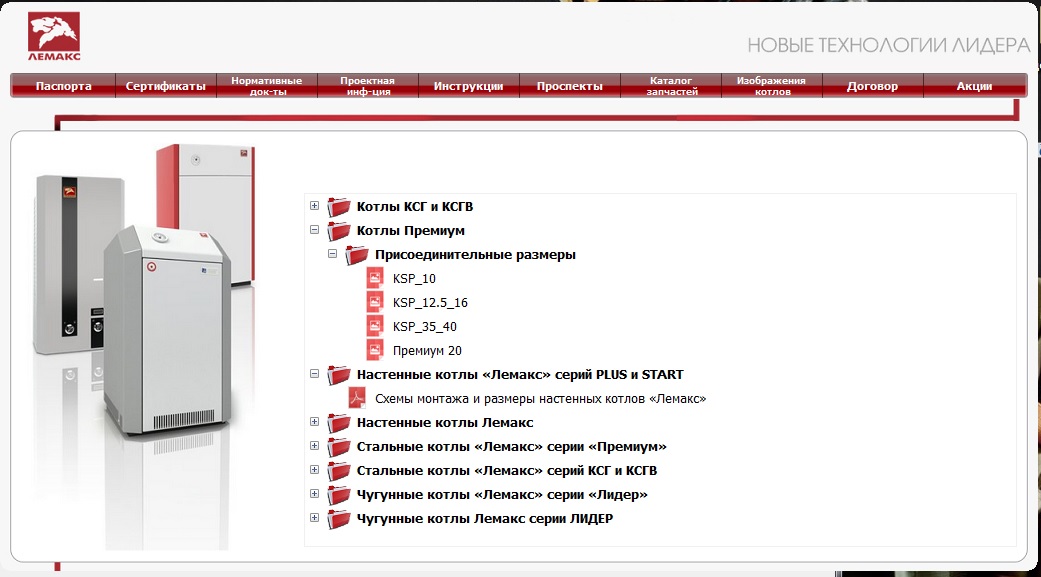
Task: Expand the Котлы КСГ и КСГВ node
Action: point(315,206)
